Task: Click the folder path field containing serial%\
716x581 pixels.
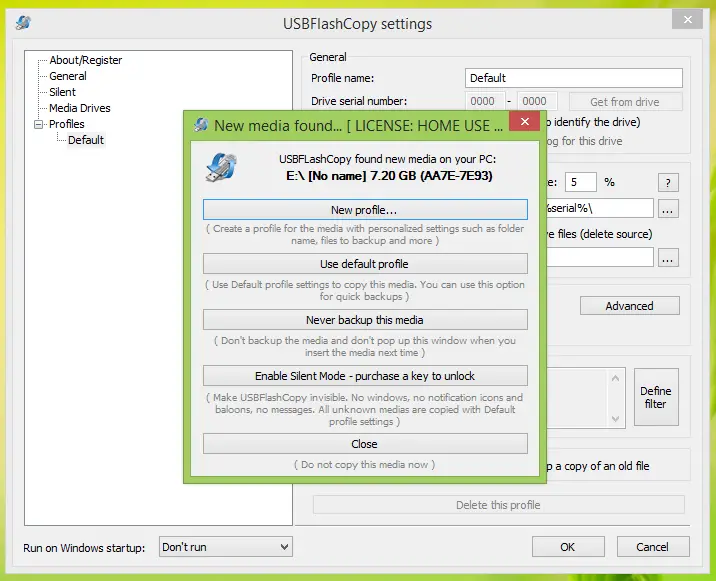Action: [x=600, y=208]
